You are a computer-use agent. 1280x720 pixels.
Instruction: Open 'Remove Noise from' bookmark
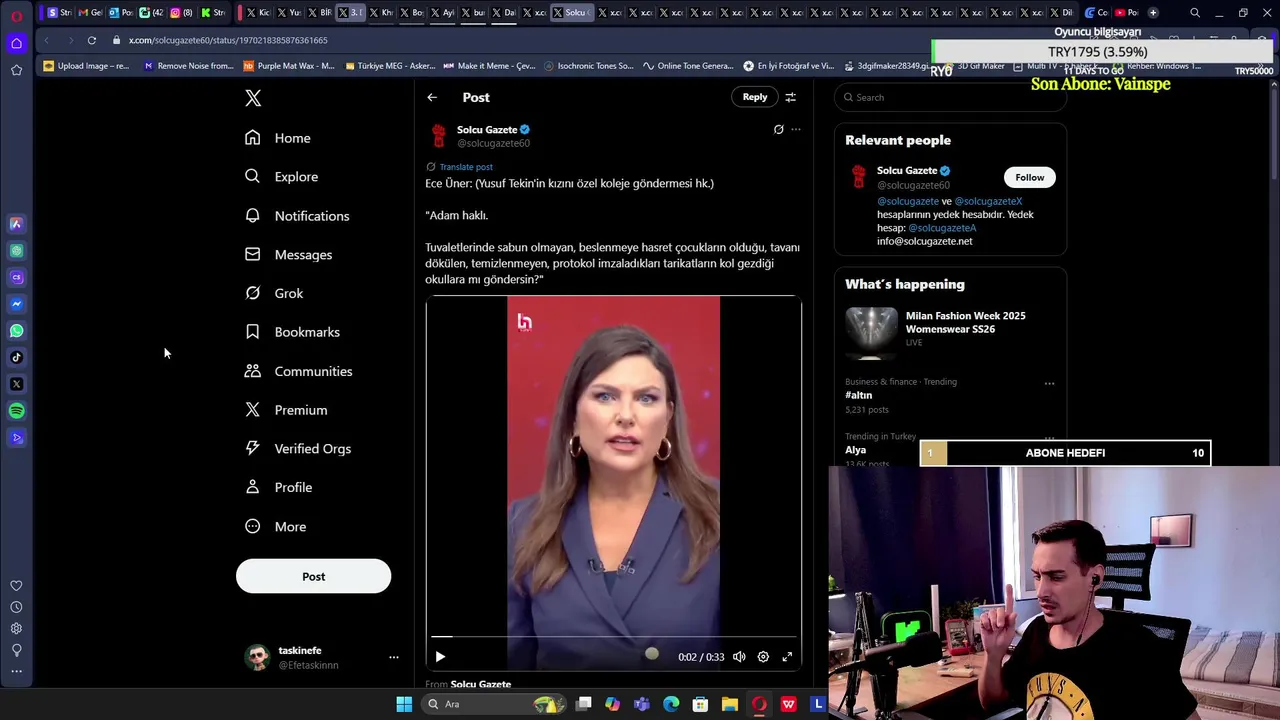pyautogui.click(x=189, y=66)
